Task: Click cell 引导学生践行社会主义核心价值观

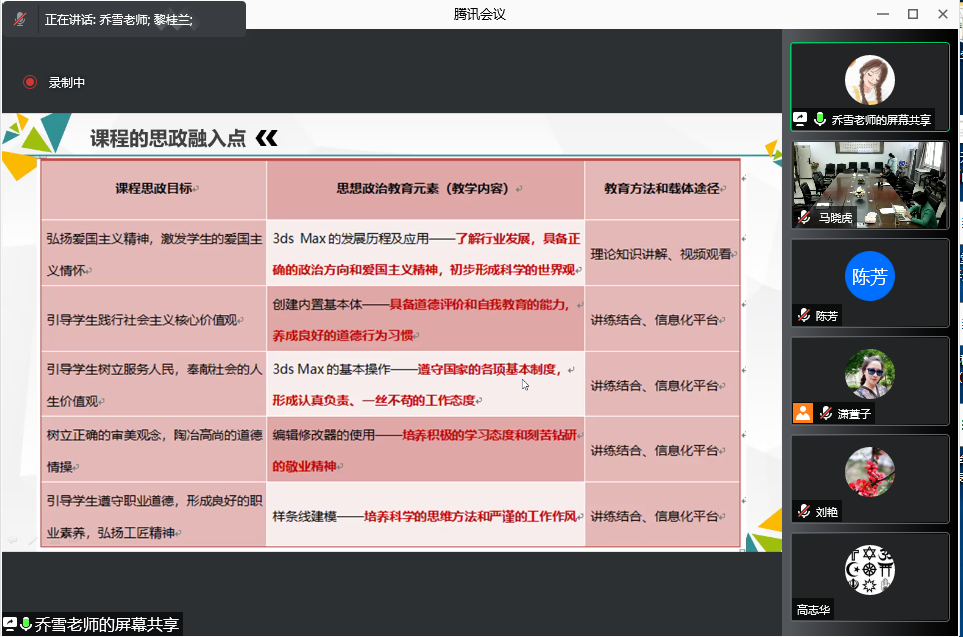Action: [x=154, y=319]
